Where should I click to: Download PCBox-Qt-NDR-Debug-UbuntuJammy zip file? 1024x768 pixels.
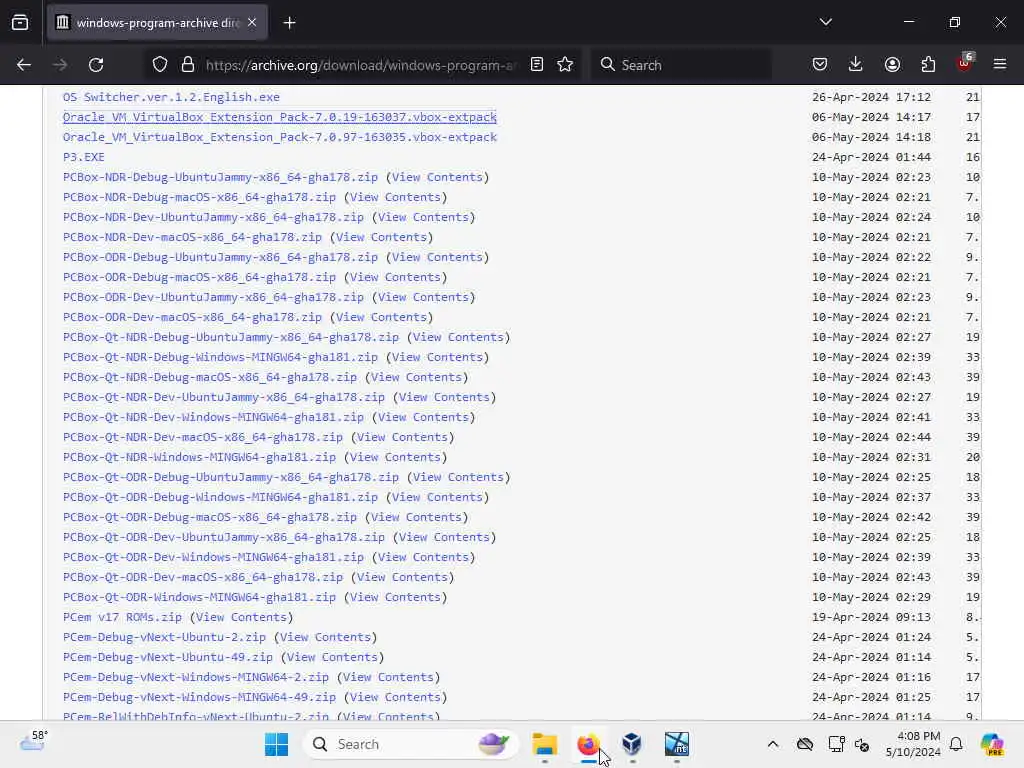[231, 337]
